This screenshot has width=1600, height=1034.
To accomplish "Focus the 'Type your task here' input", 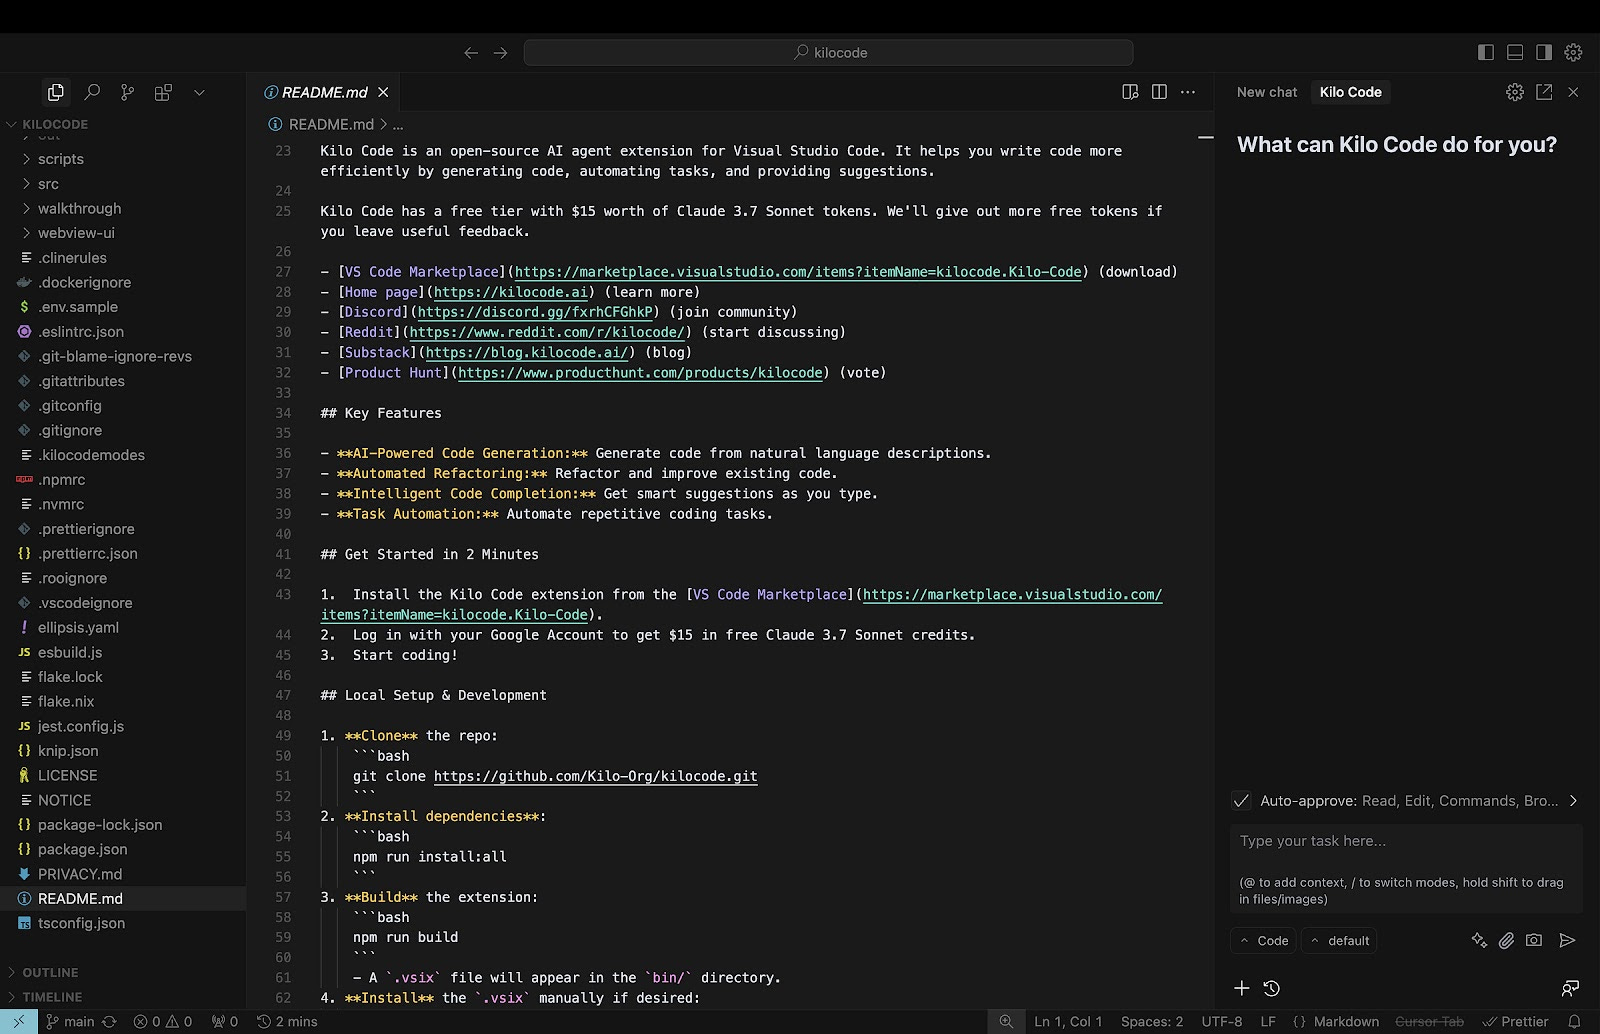I will point(1406,868).
